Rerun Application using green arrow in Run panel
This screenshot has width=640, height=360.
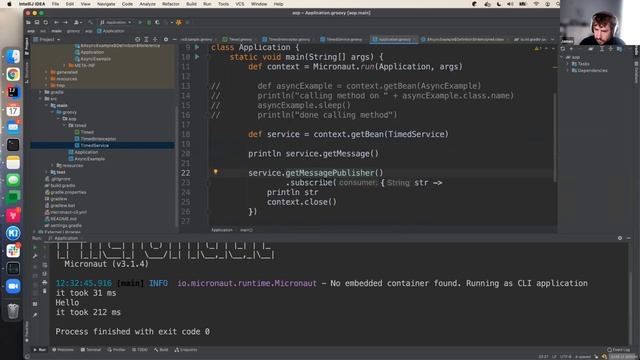click(x=35, y=247)
